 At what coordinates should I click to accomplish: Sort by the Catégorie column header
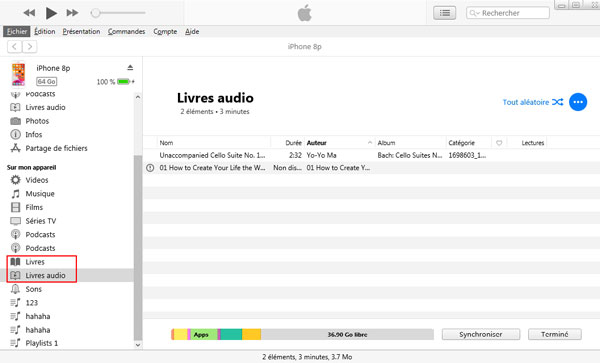click(461, 143)
